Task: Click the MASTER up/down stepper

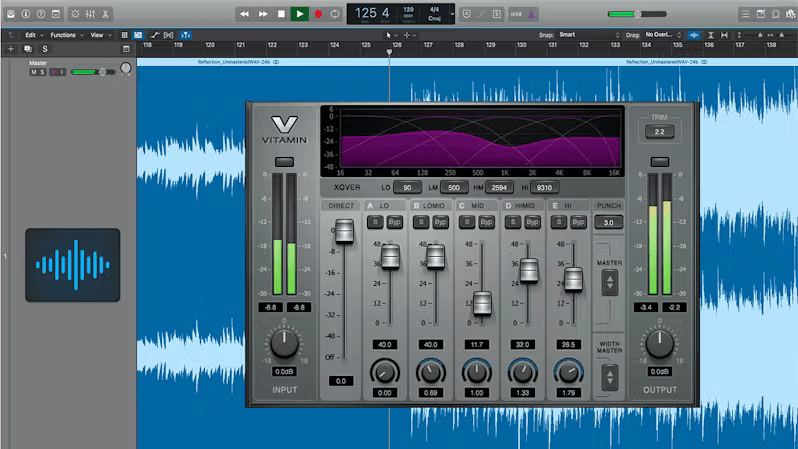Action: (609, 283)
